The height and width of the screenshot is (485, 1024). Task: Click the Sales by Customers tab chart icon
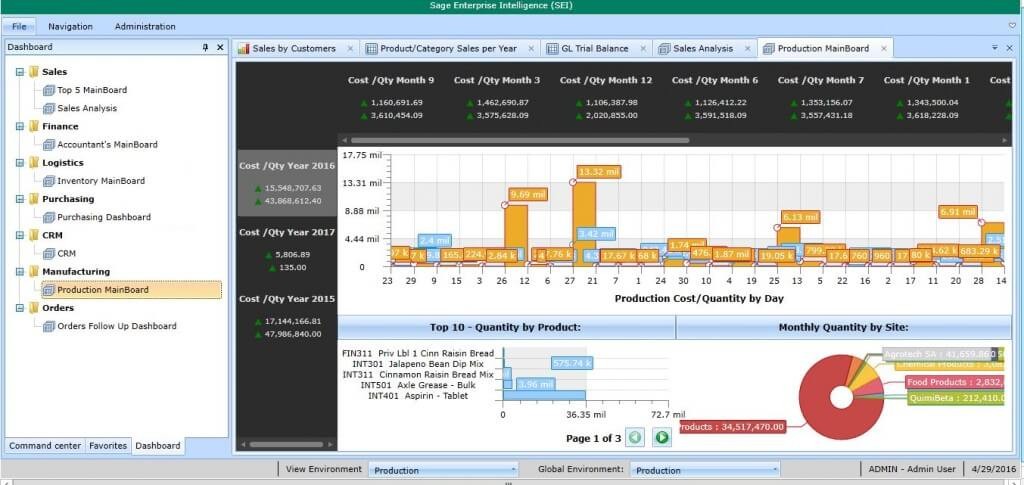(x=243, y=48)
